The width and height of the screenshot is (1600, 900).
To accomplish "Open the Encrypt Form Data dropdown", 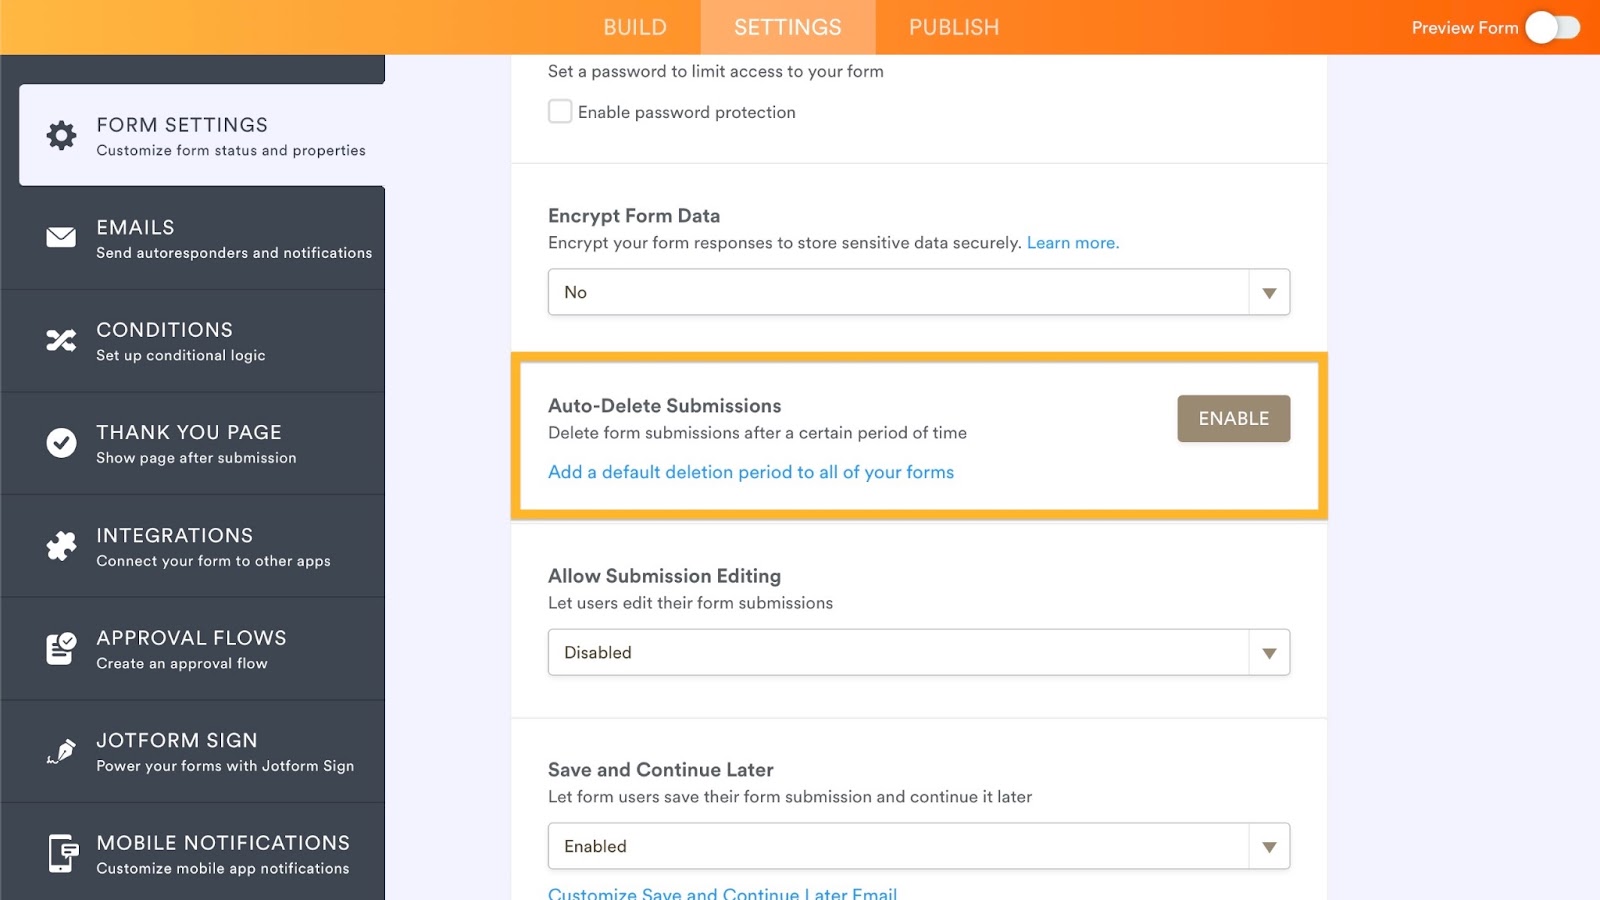I will [918, 292].
